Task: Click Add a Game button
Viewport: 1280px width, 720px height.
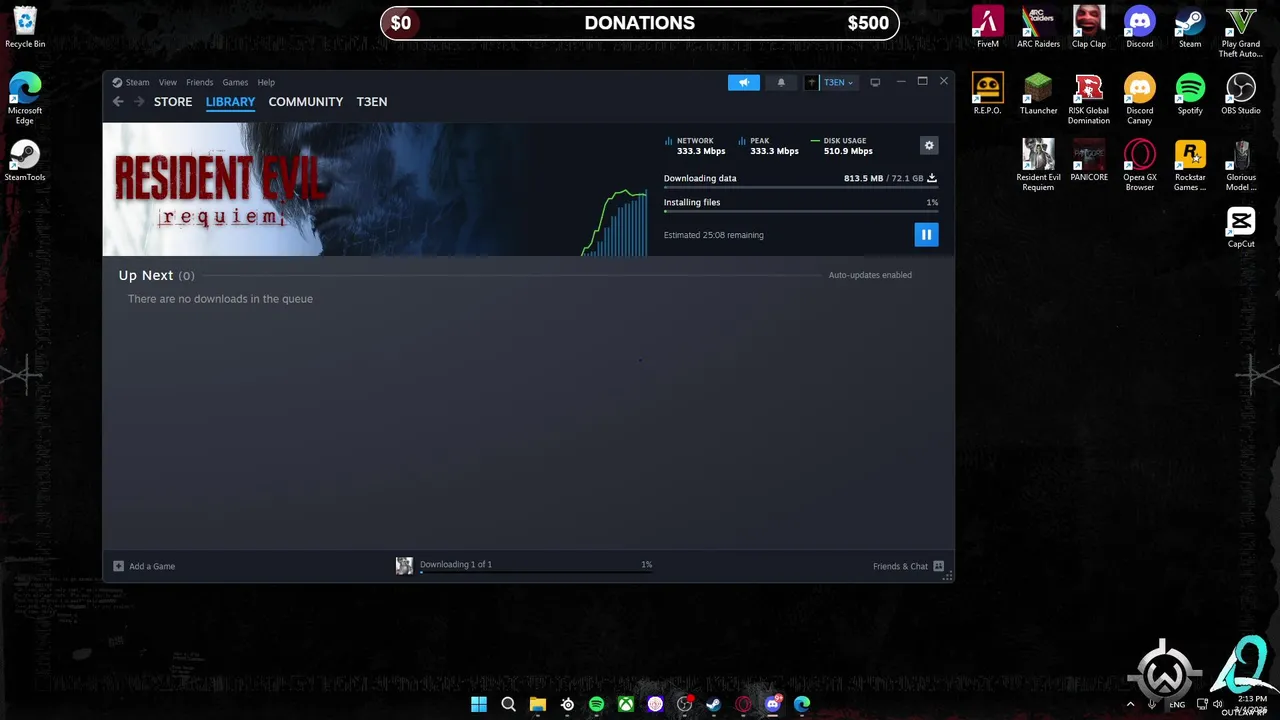Action: [x=144, y=566]
